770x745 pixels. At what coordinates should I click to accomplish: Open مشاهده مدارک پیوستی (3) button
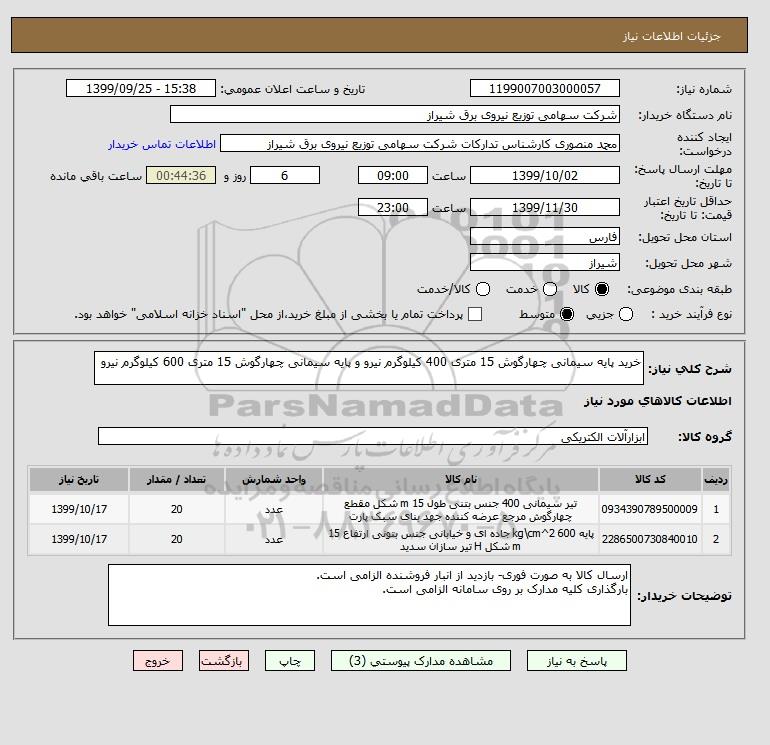point(421,661)
